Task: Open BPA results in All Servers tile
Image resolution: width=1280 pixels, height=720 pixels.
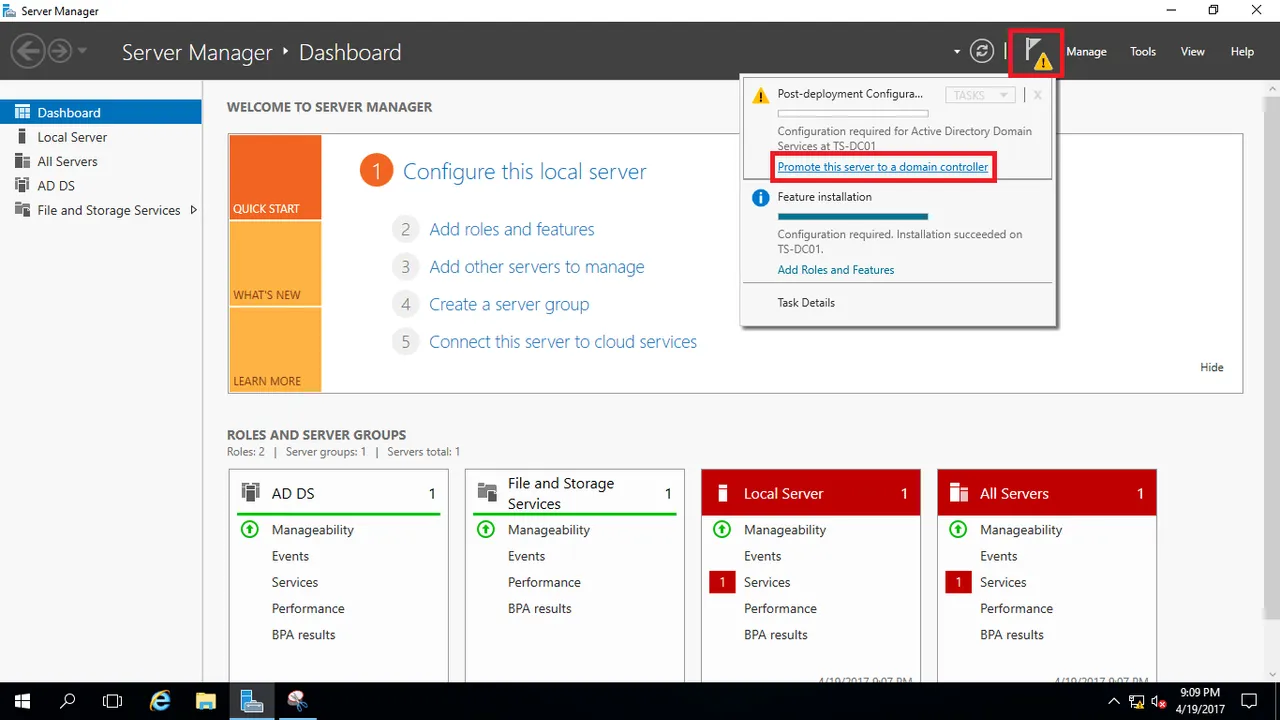Action: [x=1012, y=634]
